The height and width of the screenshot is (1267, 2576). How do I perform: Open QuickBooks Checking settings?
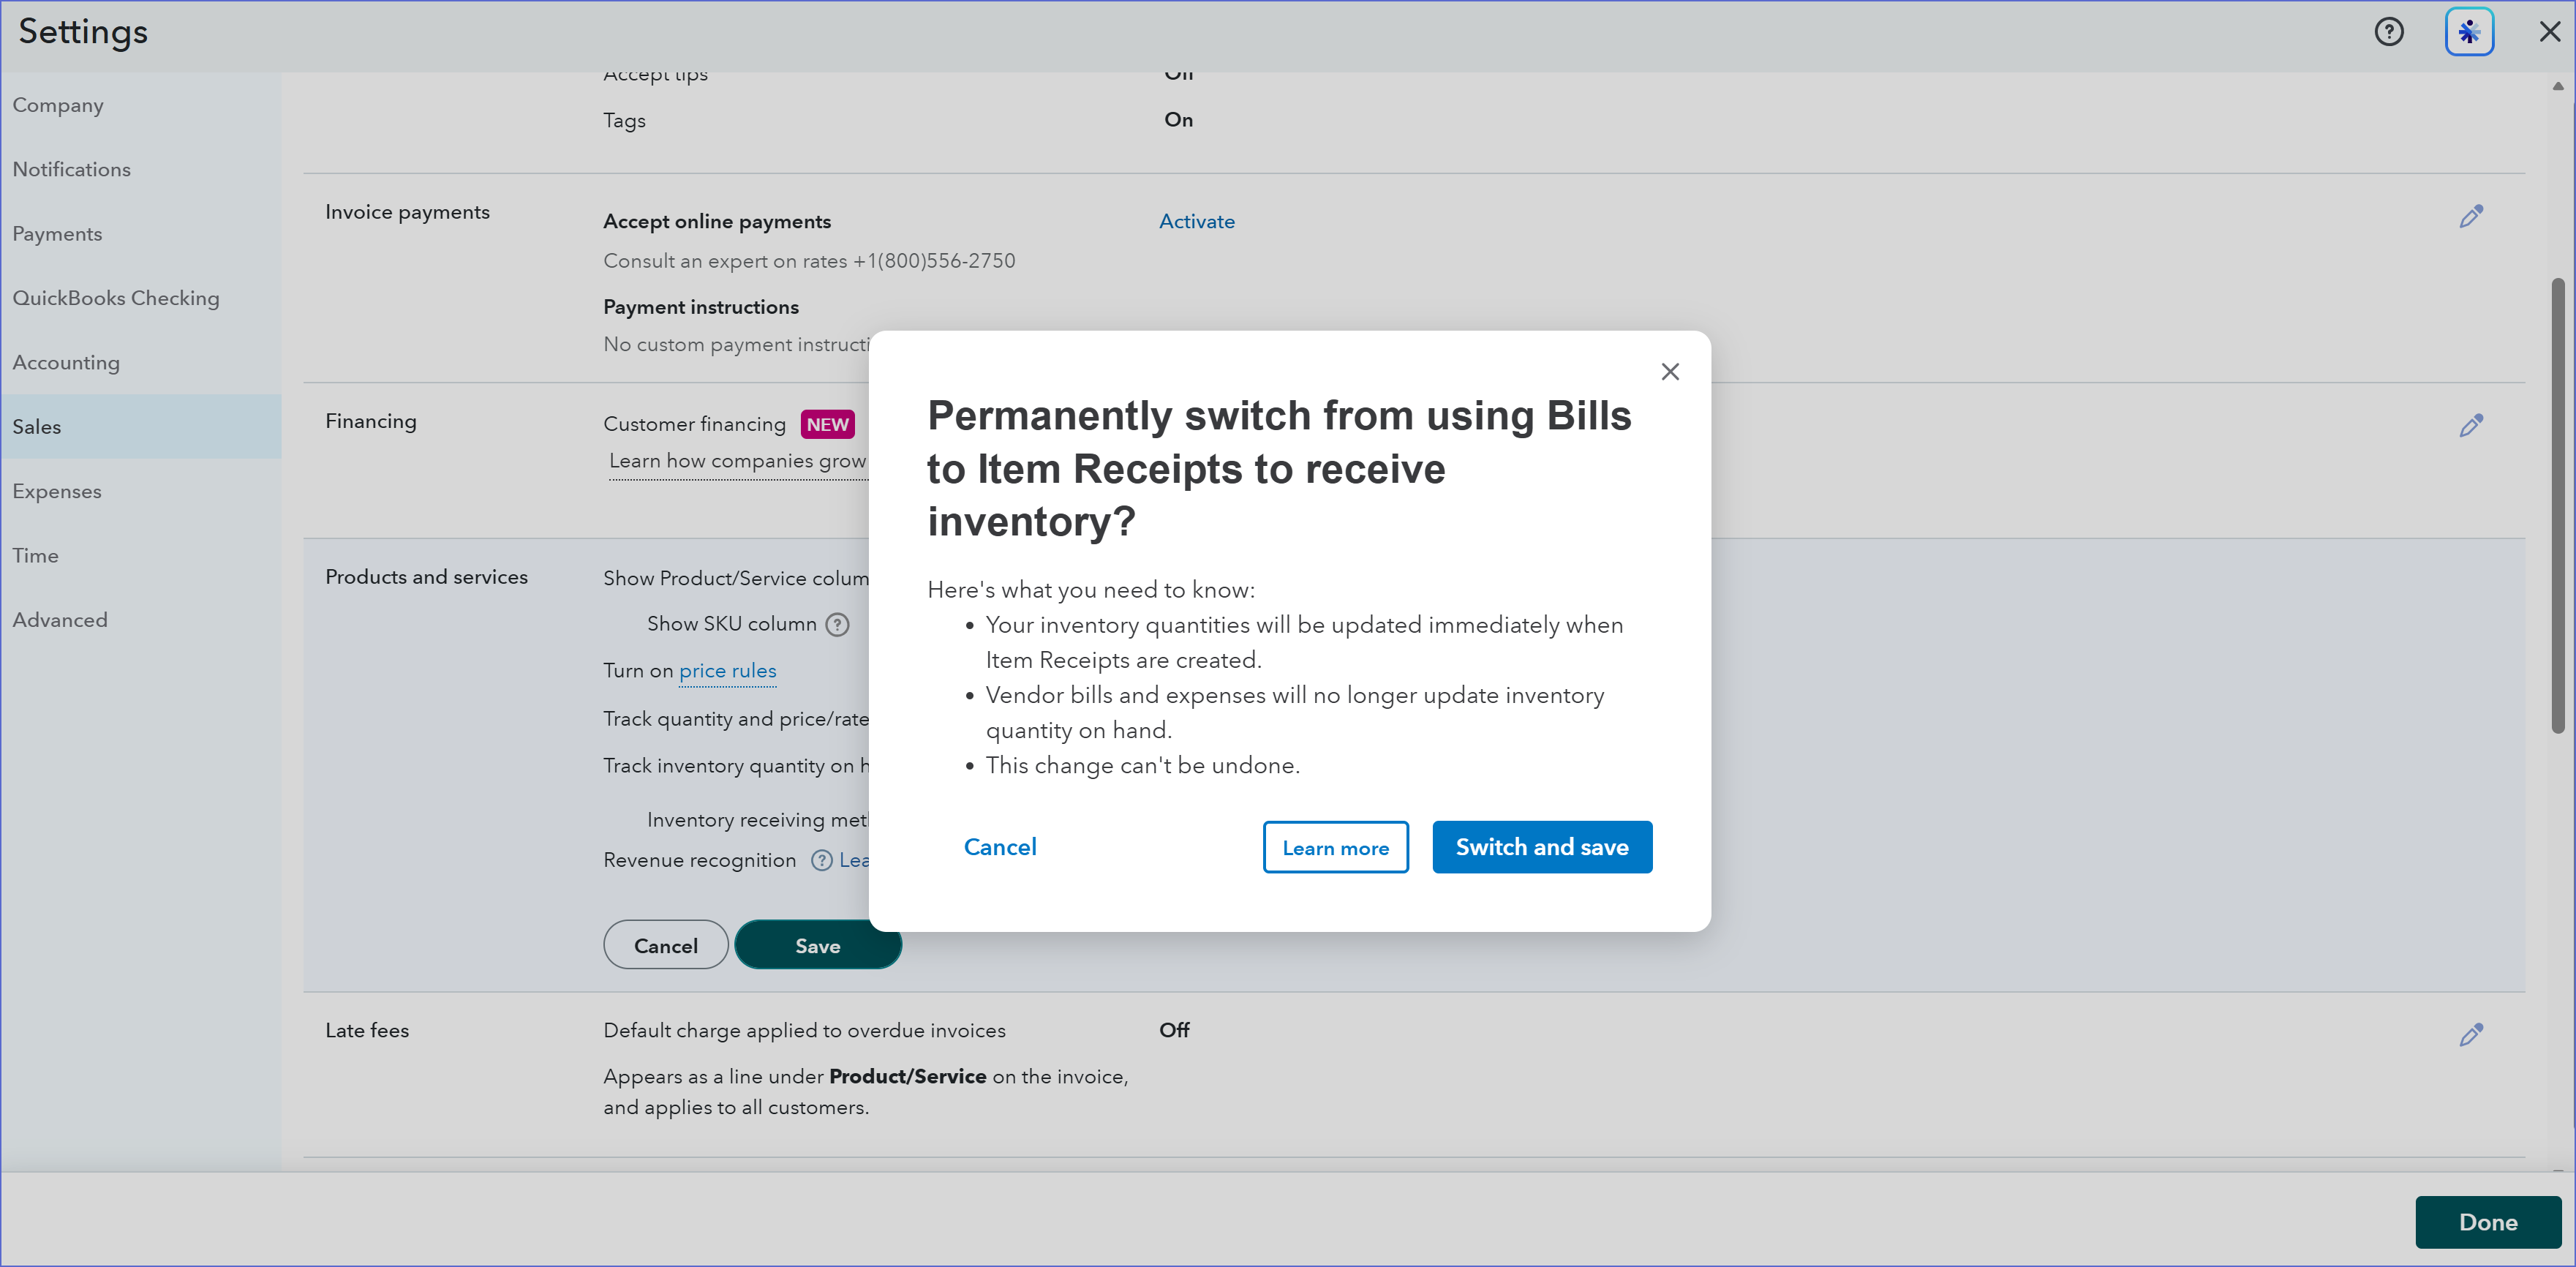(116, 298)
